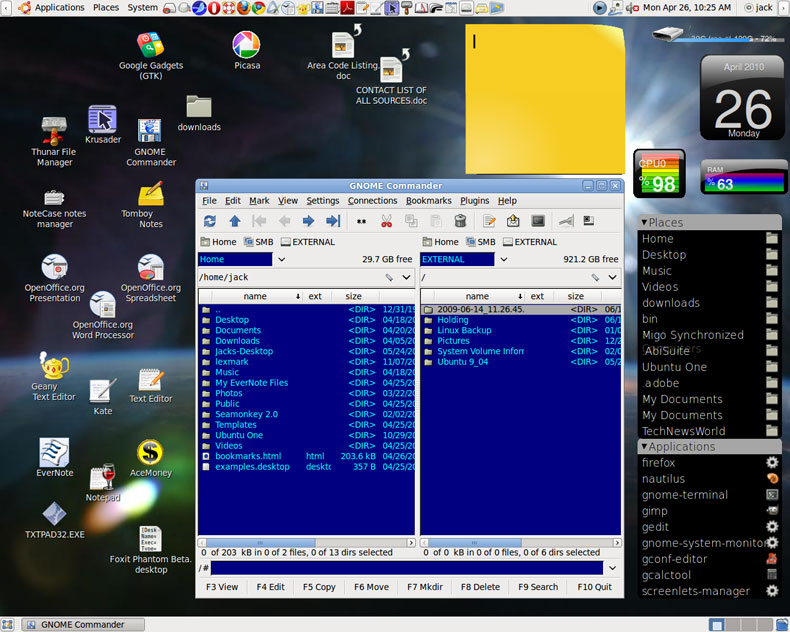The image size is (790, 632).
Task: Open the left panel Home device dropdown
Action: [x=282, y=259]
